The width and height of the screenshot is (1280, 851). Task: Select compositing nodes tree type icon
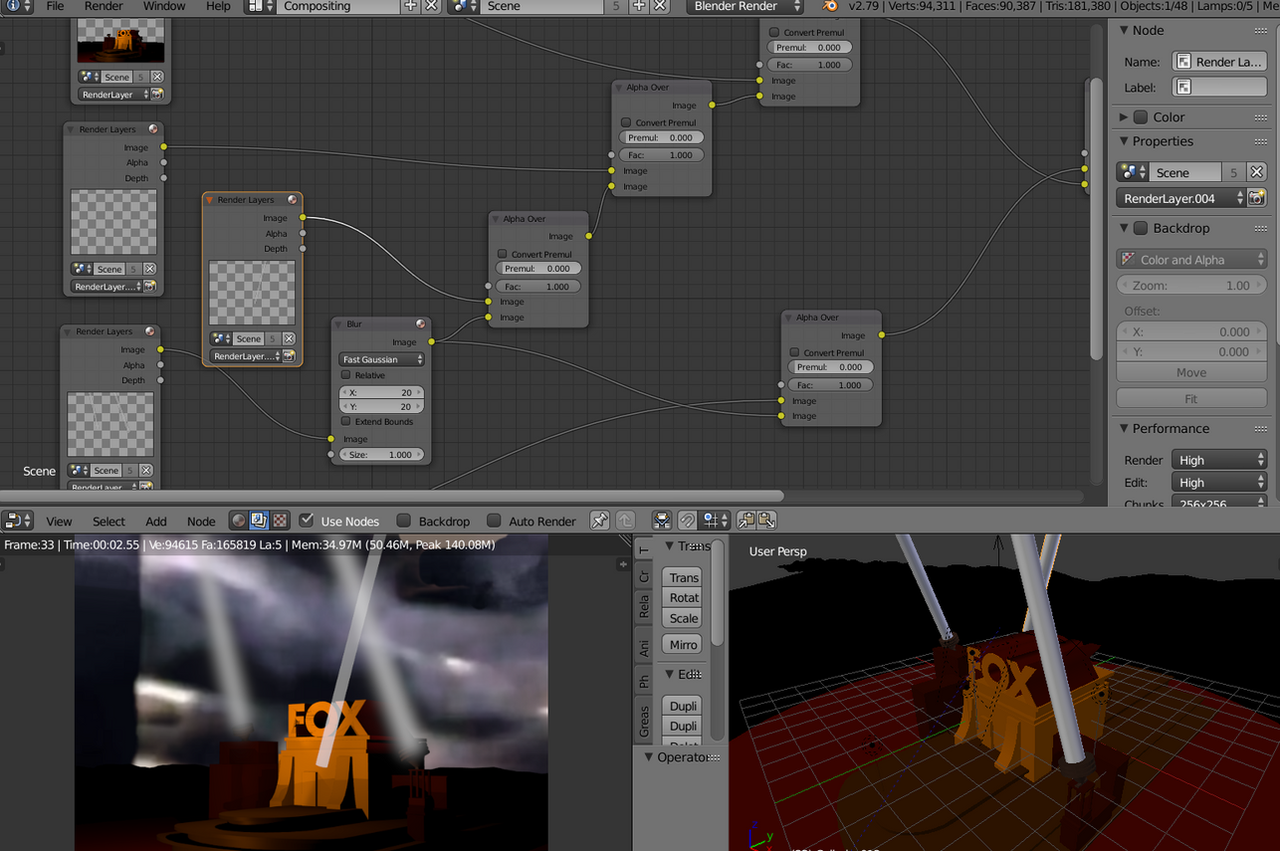point(259,520)
